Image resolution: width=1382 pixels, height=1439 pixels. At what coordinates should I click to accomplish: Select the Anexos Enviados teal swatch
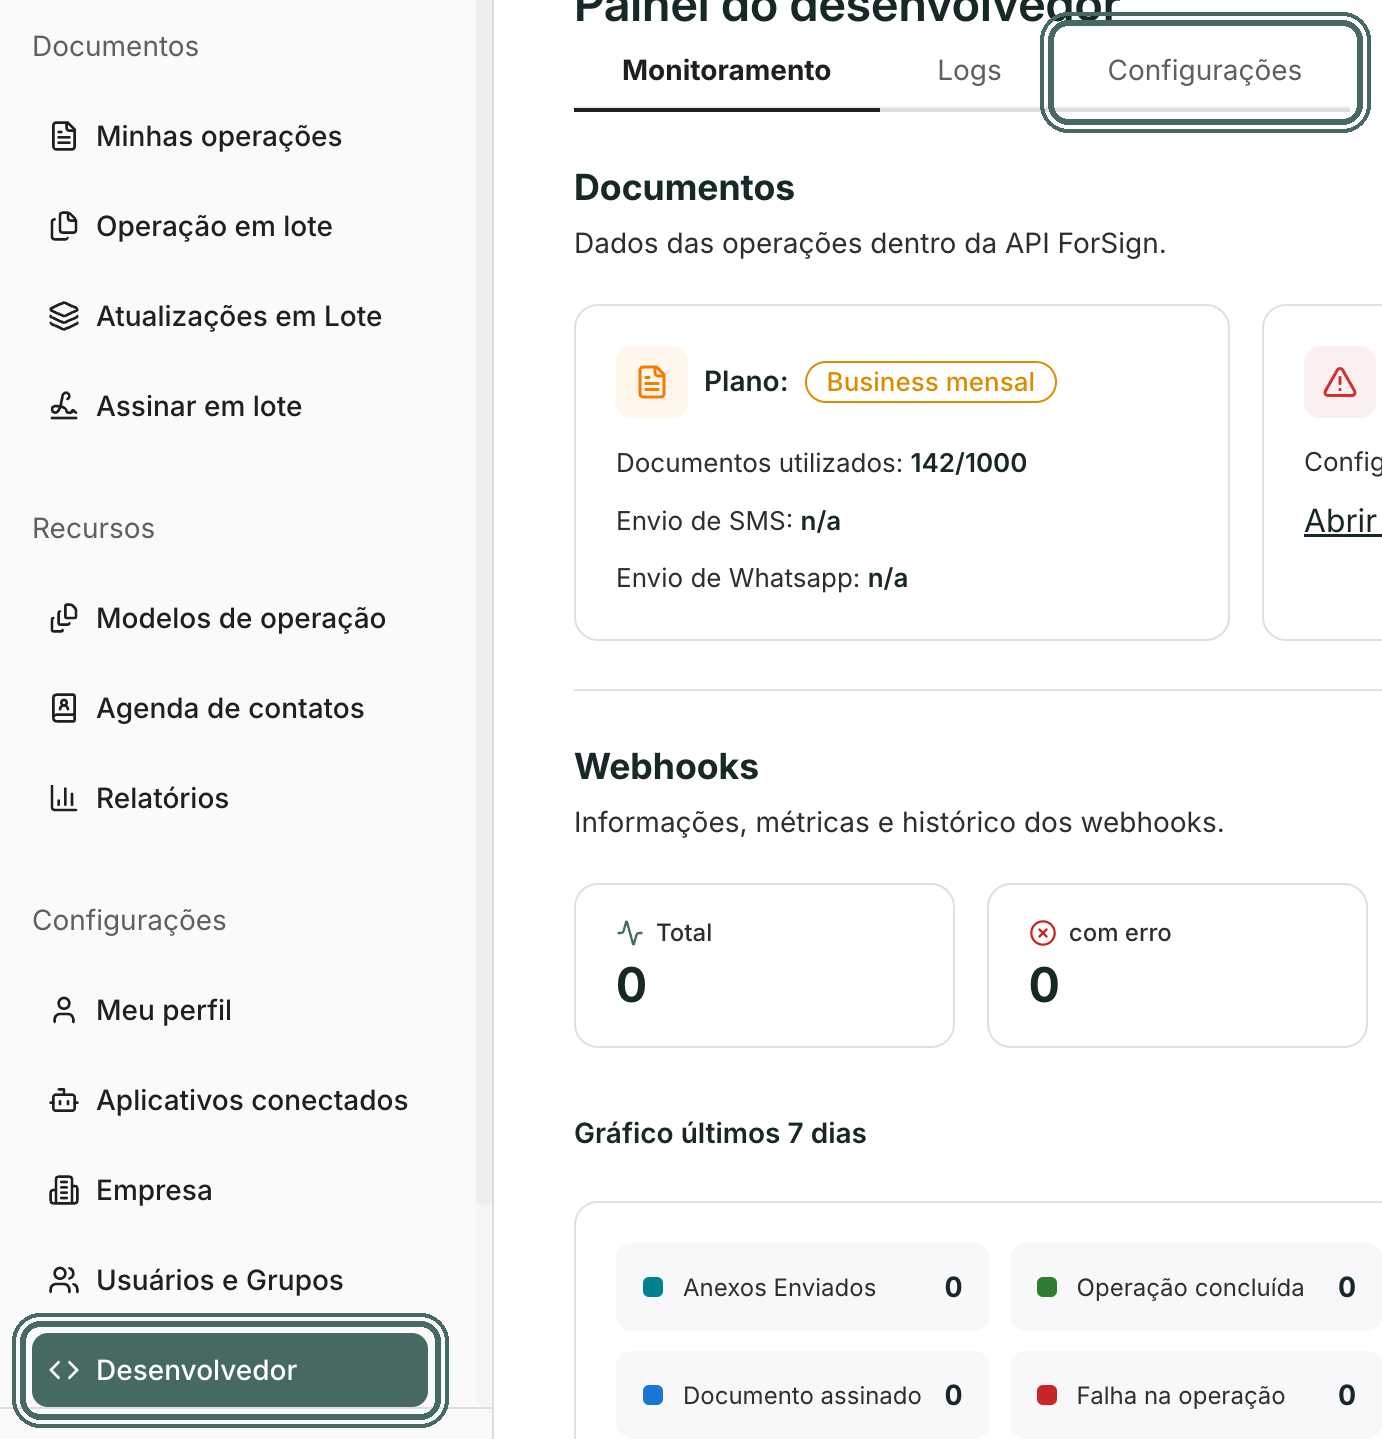tap(653, 1287)
